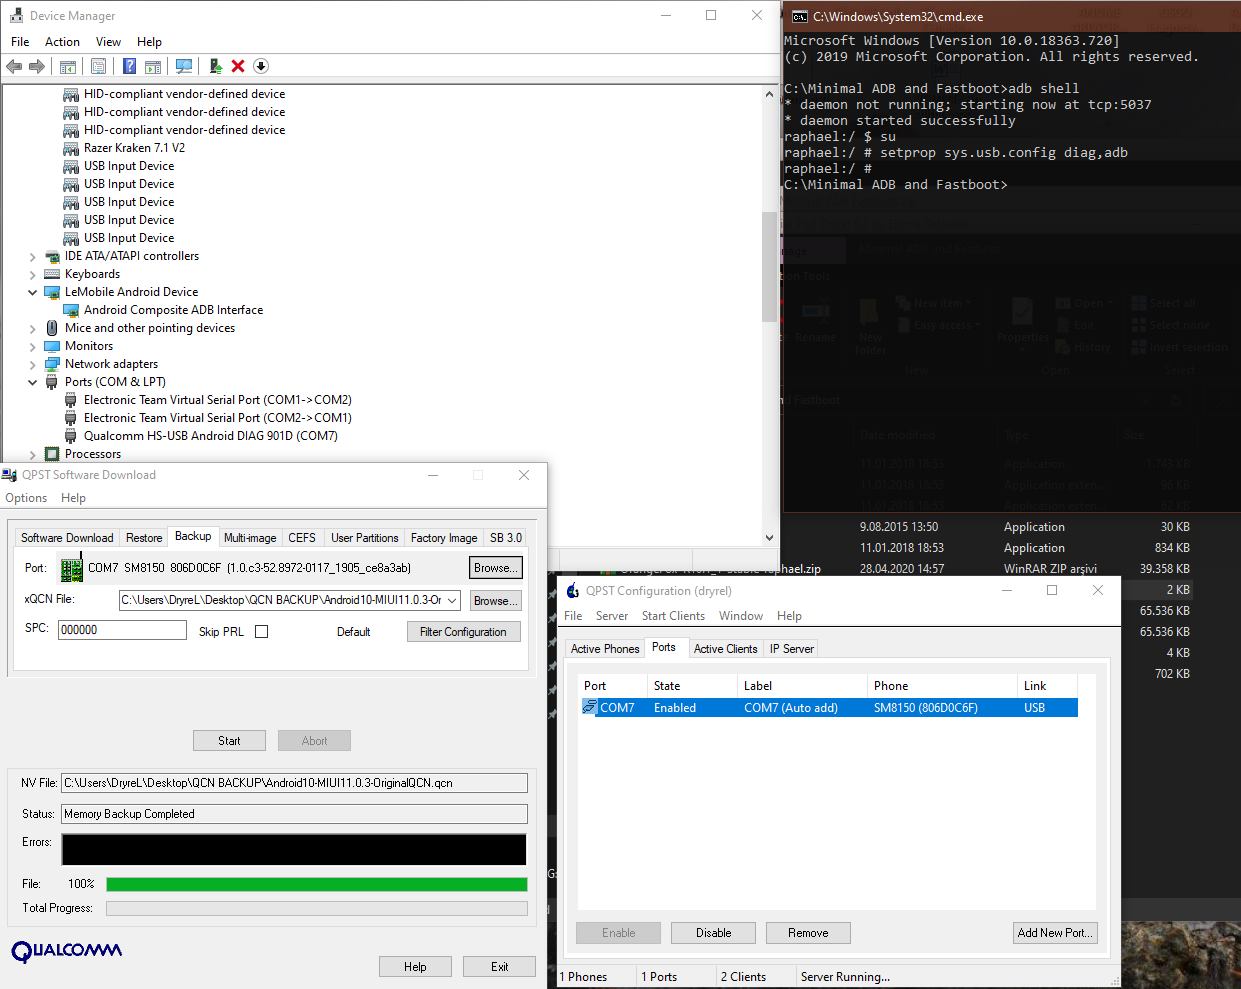Image resolution: width=1241 pixels, height=989 pixels.
Task: Switch to the Active Clients tab
Action: coord(726,649)
